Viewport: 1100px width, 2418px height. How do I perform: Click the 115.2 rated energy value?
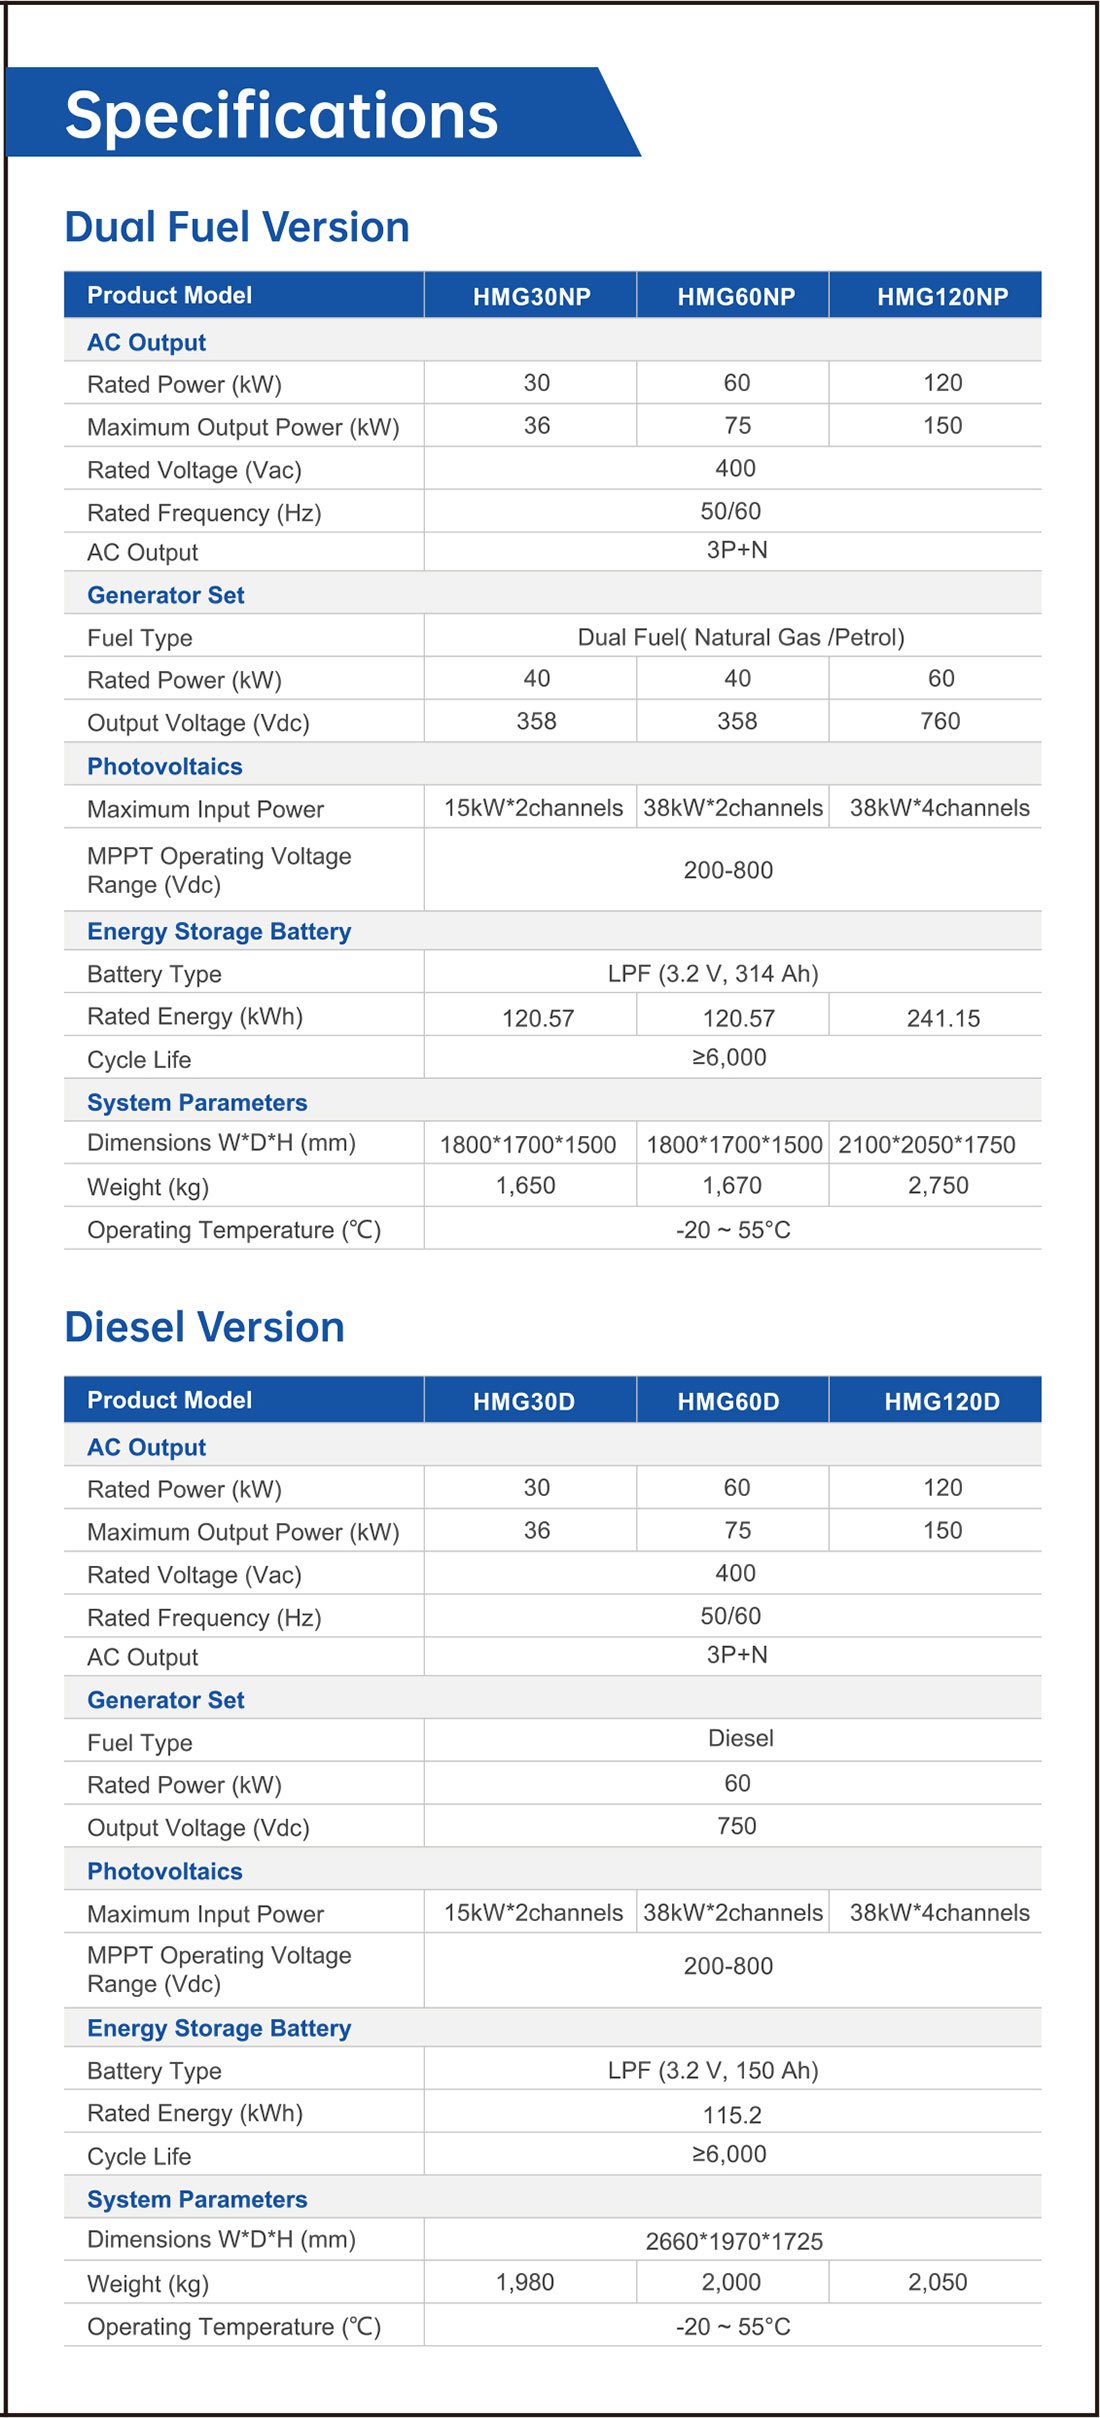click(x=732, y=2115)
